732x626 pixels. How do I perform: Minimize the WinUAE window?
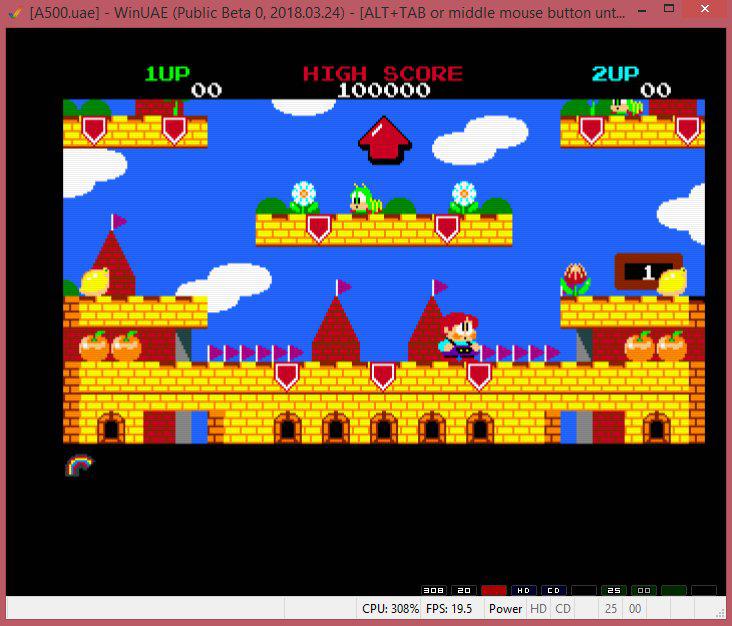tap(642, 9)
